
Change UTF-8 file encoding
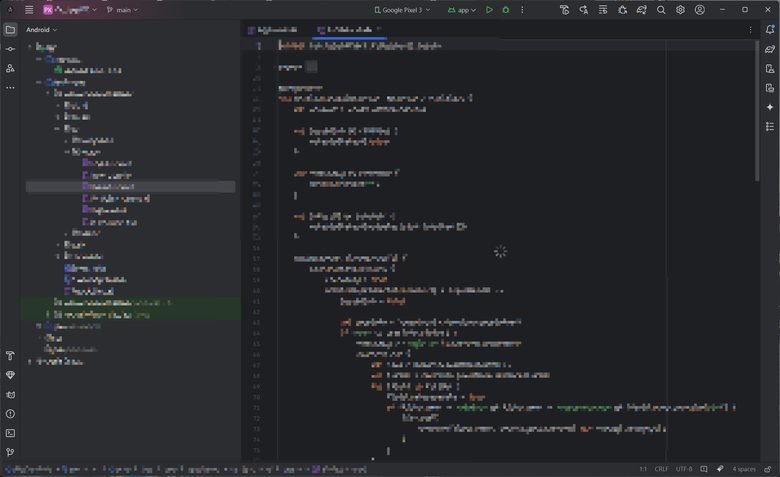[683, 469]
